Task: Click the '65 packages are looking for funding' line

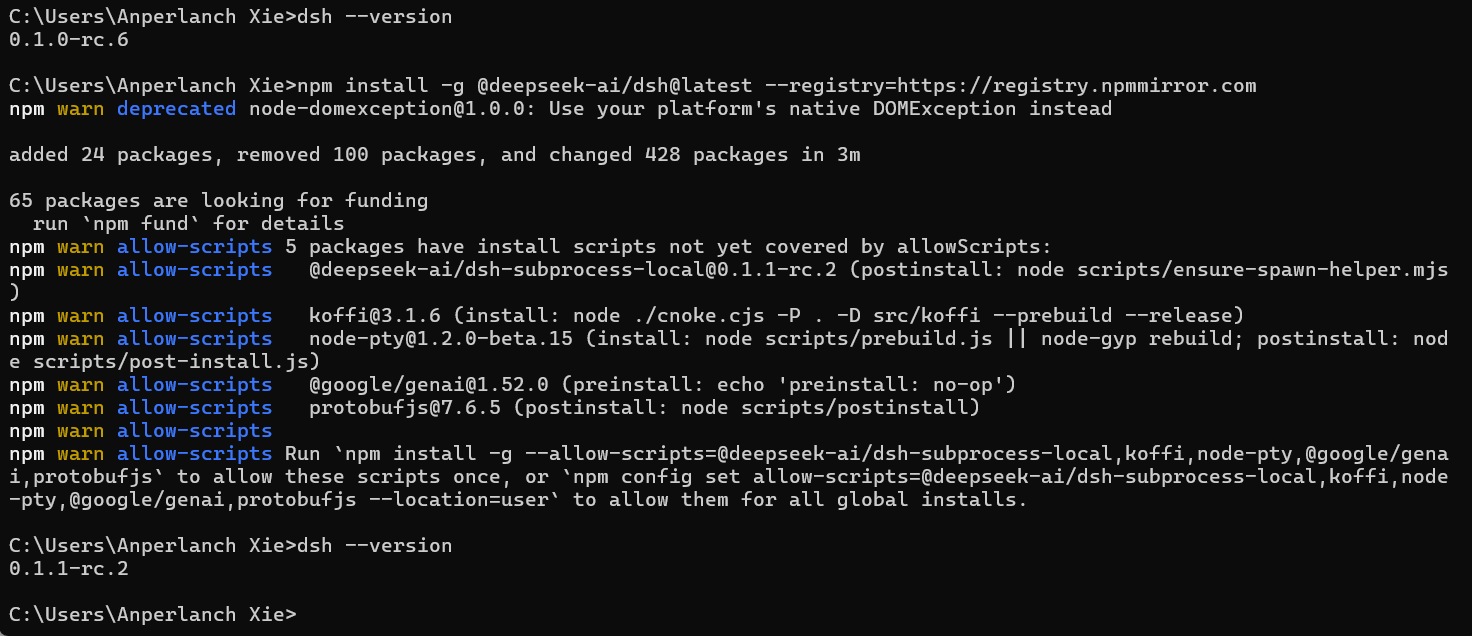Action: tap(218, 201)
